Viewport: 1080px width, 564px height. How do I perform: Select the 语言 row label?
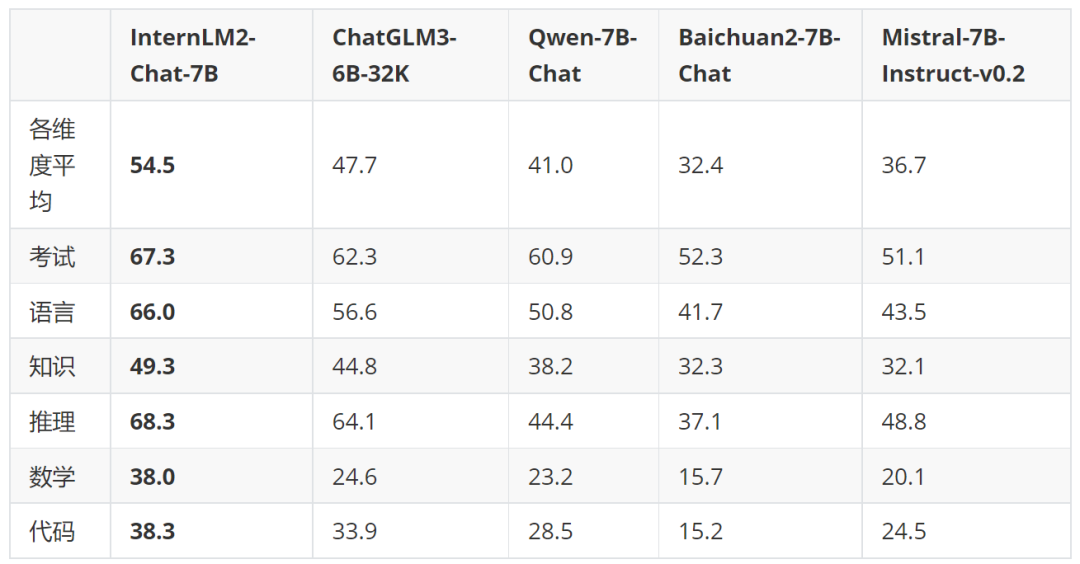point(52,312)
